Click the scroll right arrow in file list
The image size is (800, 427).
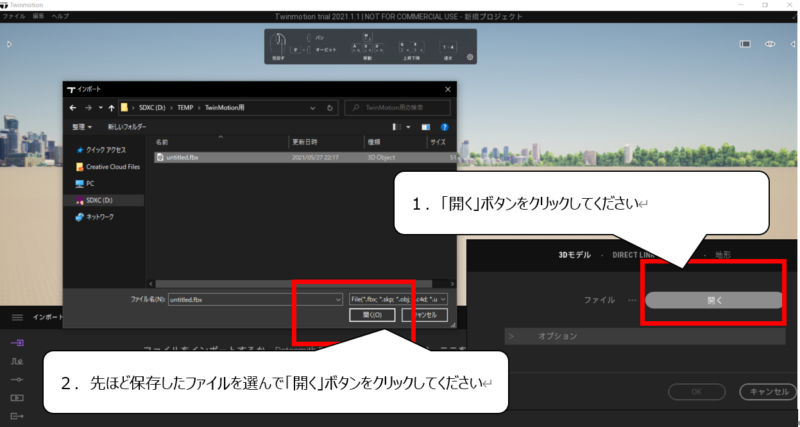[x=452, y=283]
